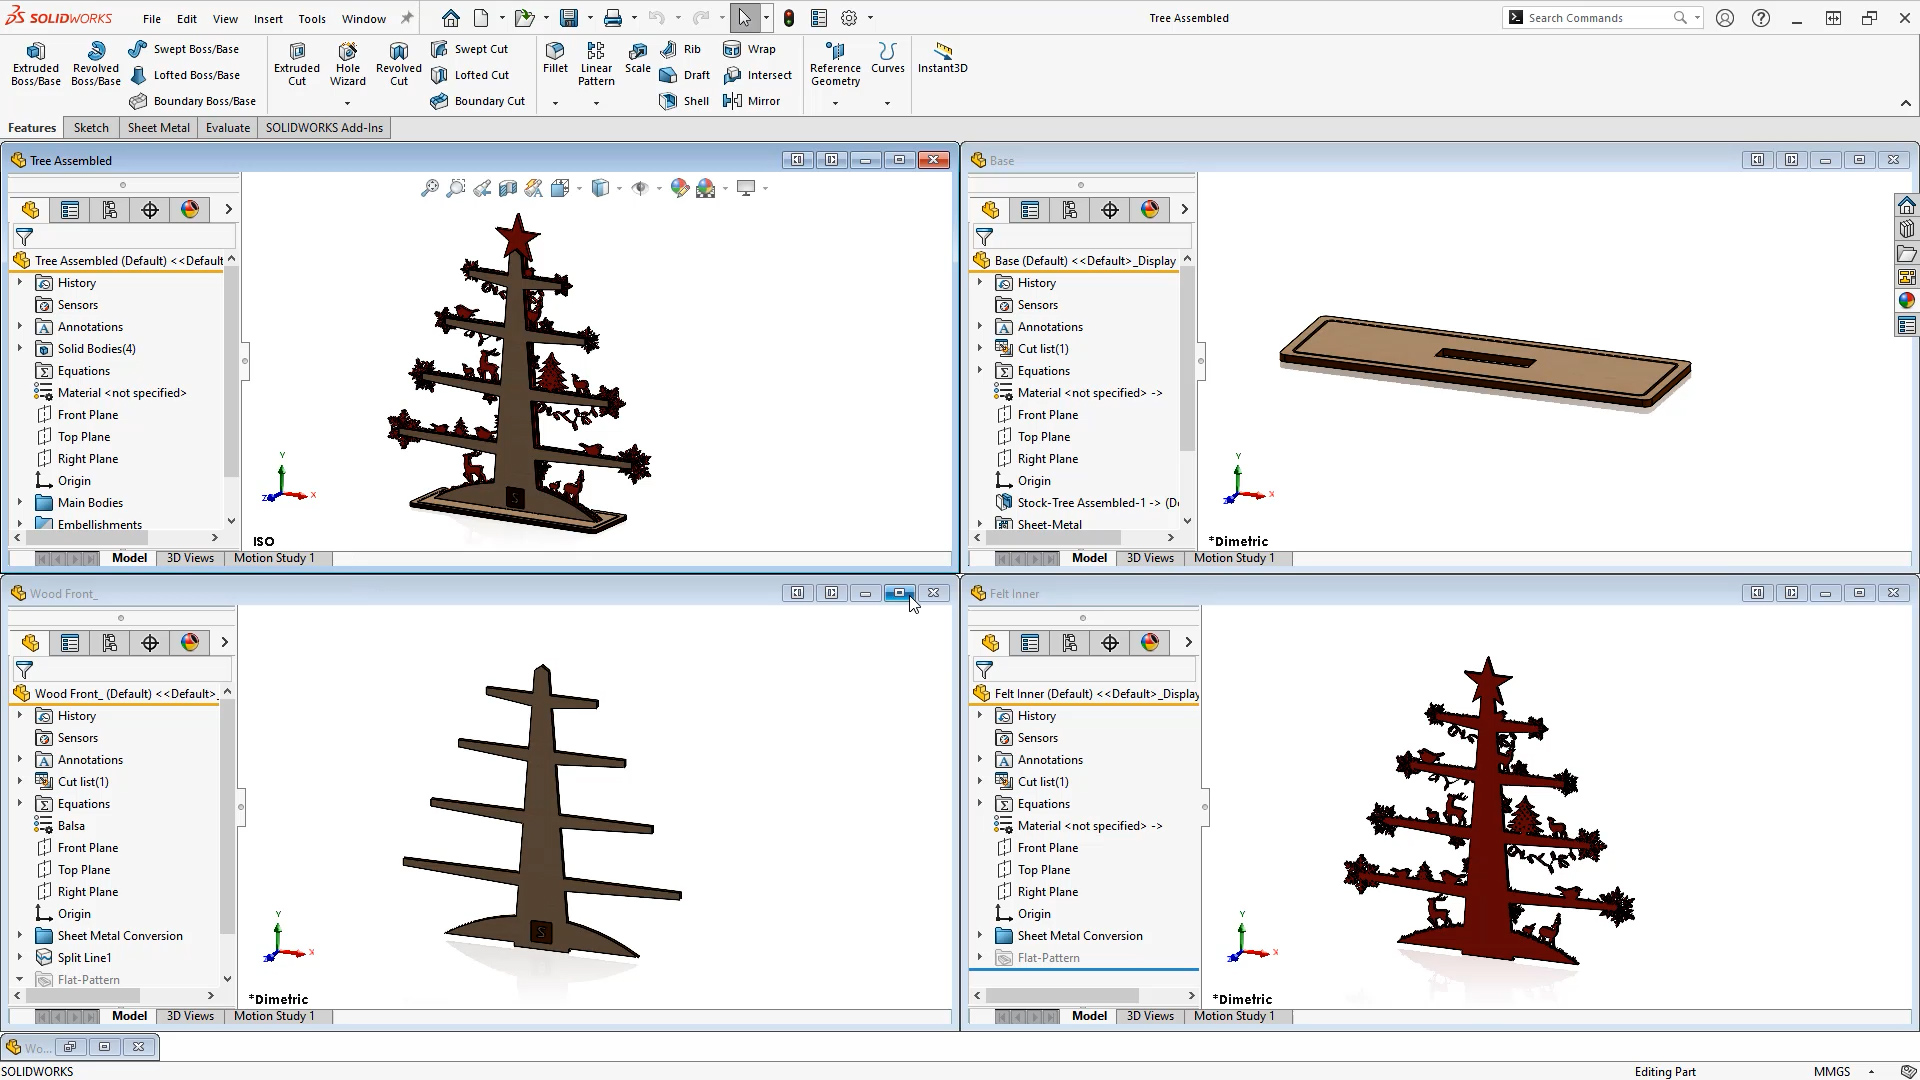This screenshot has width=1920, height=1080.
Task: Open the Insert menu
Action: [268, 18]
